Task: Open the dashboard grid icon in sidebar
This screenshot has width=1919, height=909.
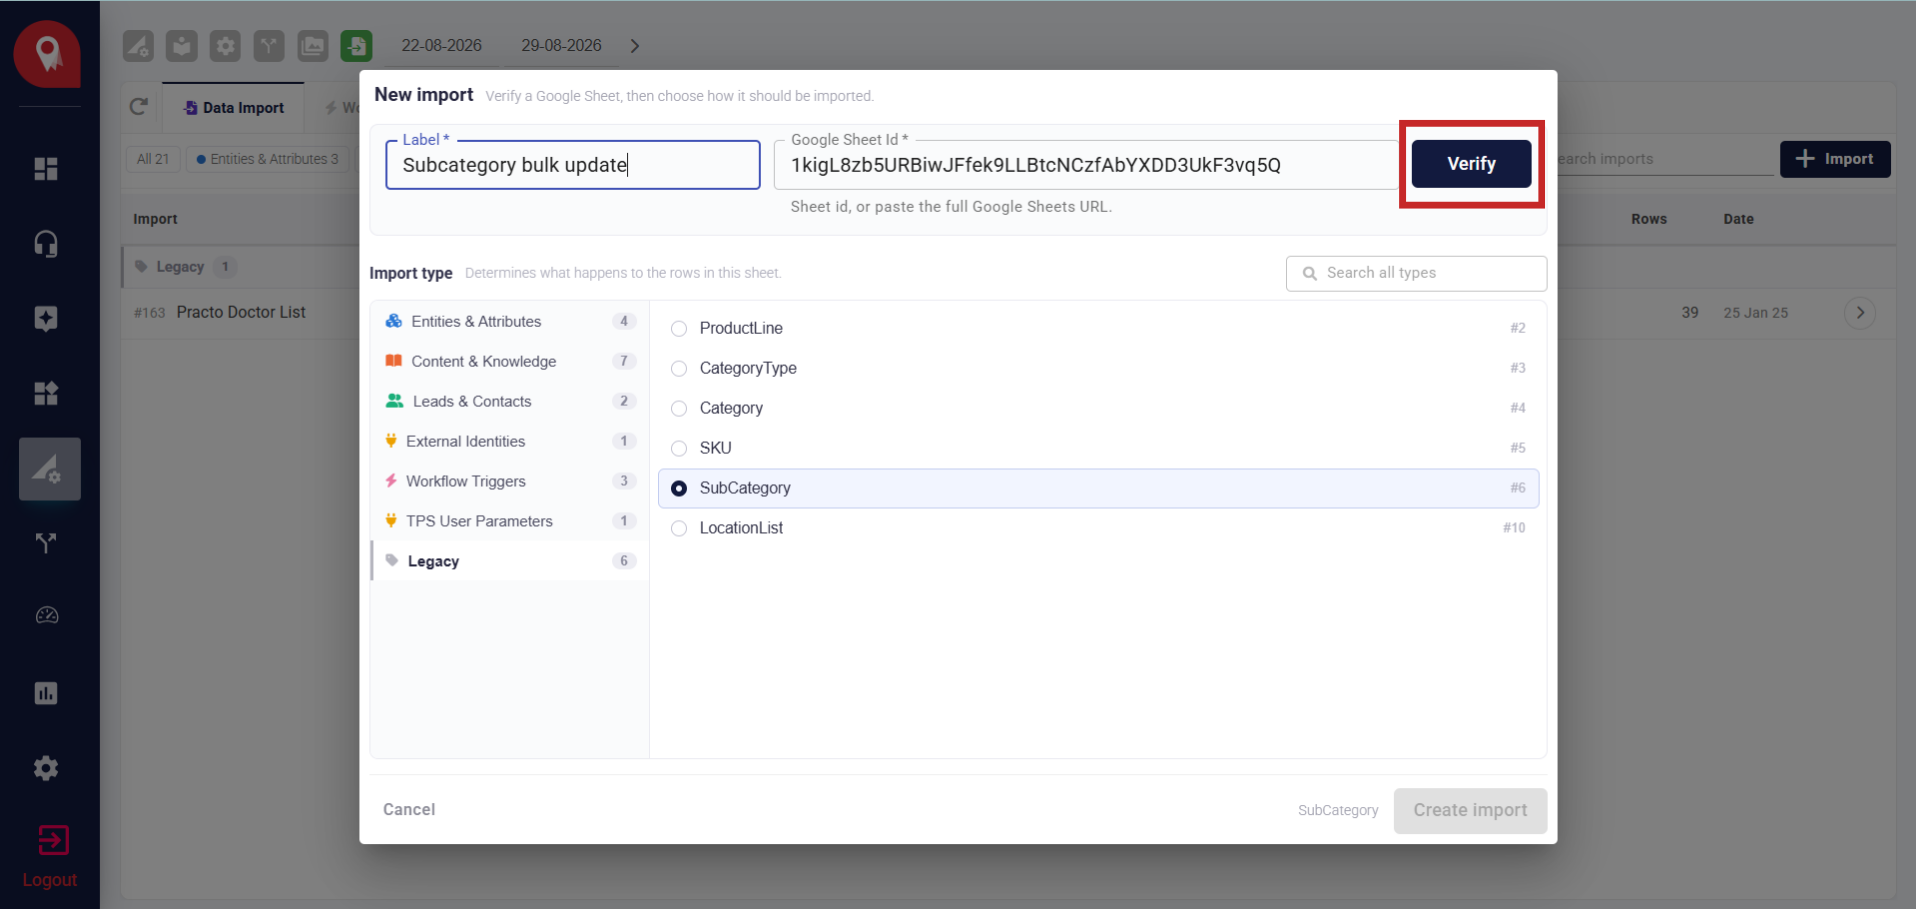Action: [46, 169]
